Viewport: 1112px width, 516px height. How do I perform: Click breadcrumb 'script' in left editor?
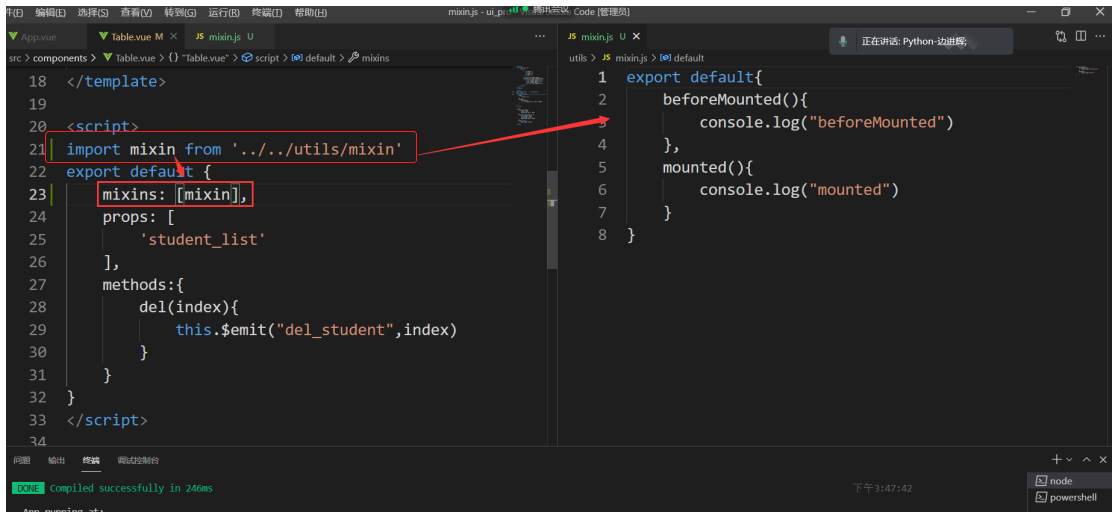261,58
